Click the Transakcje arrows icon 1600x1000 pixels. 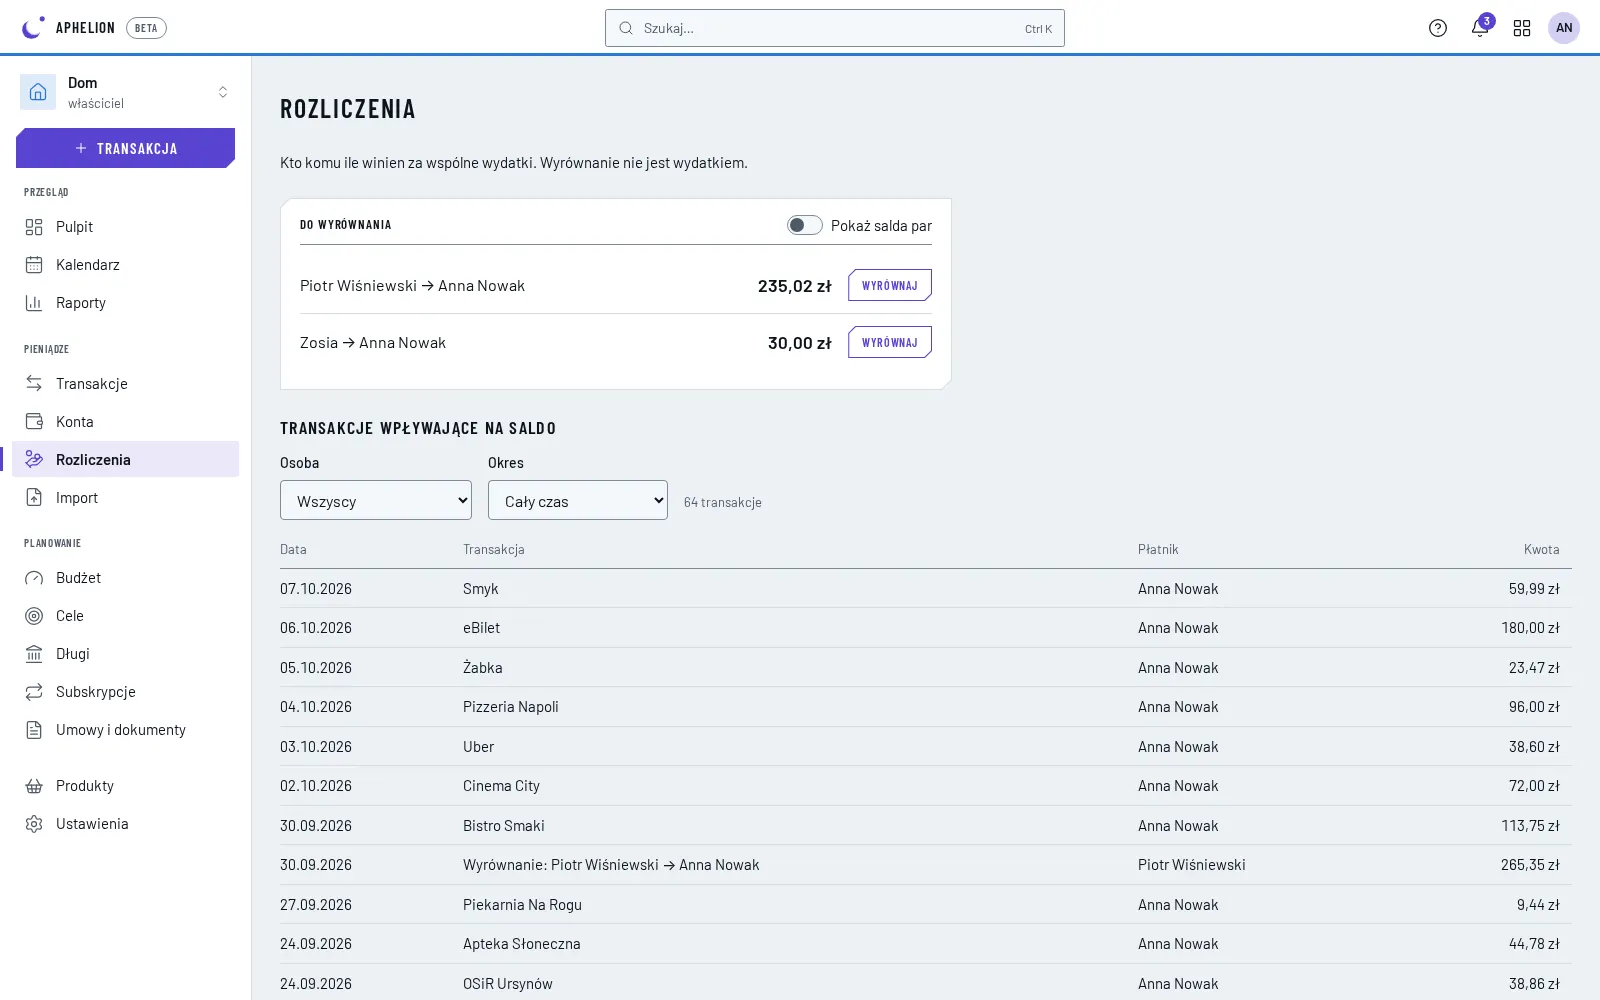tap(34, 384)
